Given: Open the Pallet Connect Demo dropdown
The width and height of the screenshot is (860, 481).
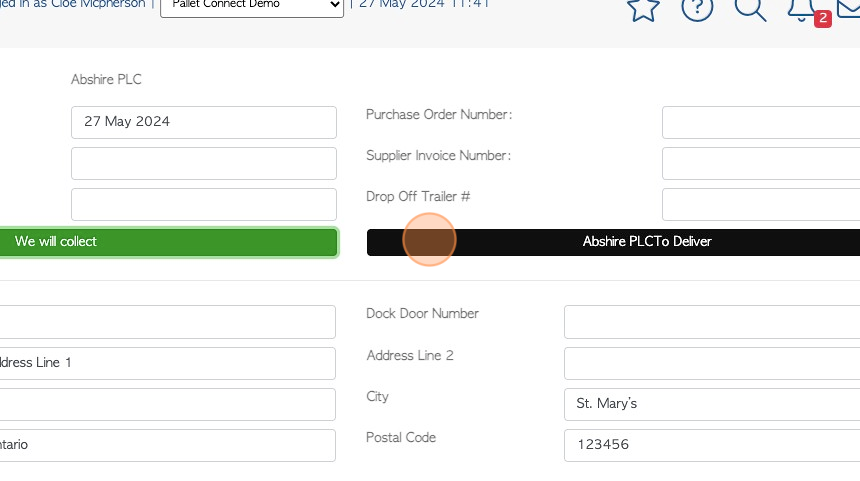Looking at the screenshot, I should coord(251,5).
